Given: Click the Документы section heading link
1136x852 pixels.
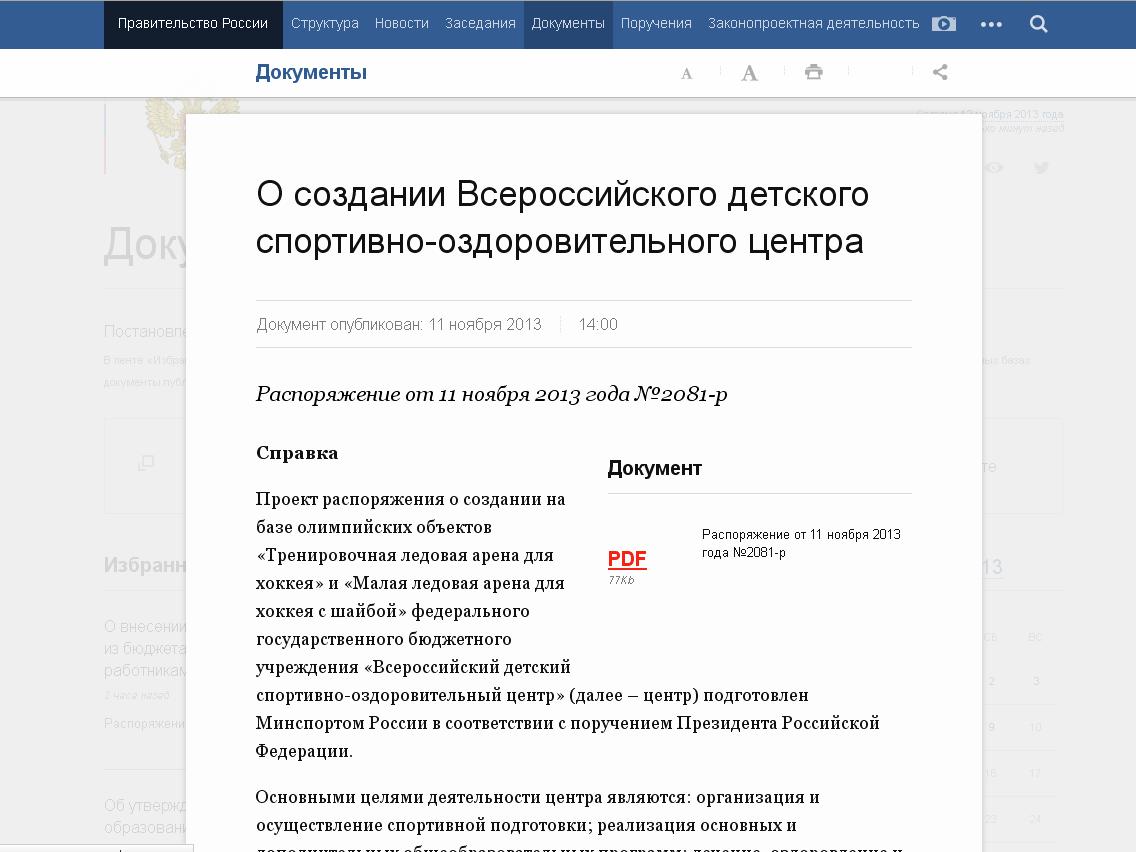Looking at the screenshot, I should point(311,72).
